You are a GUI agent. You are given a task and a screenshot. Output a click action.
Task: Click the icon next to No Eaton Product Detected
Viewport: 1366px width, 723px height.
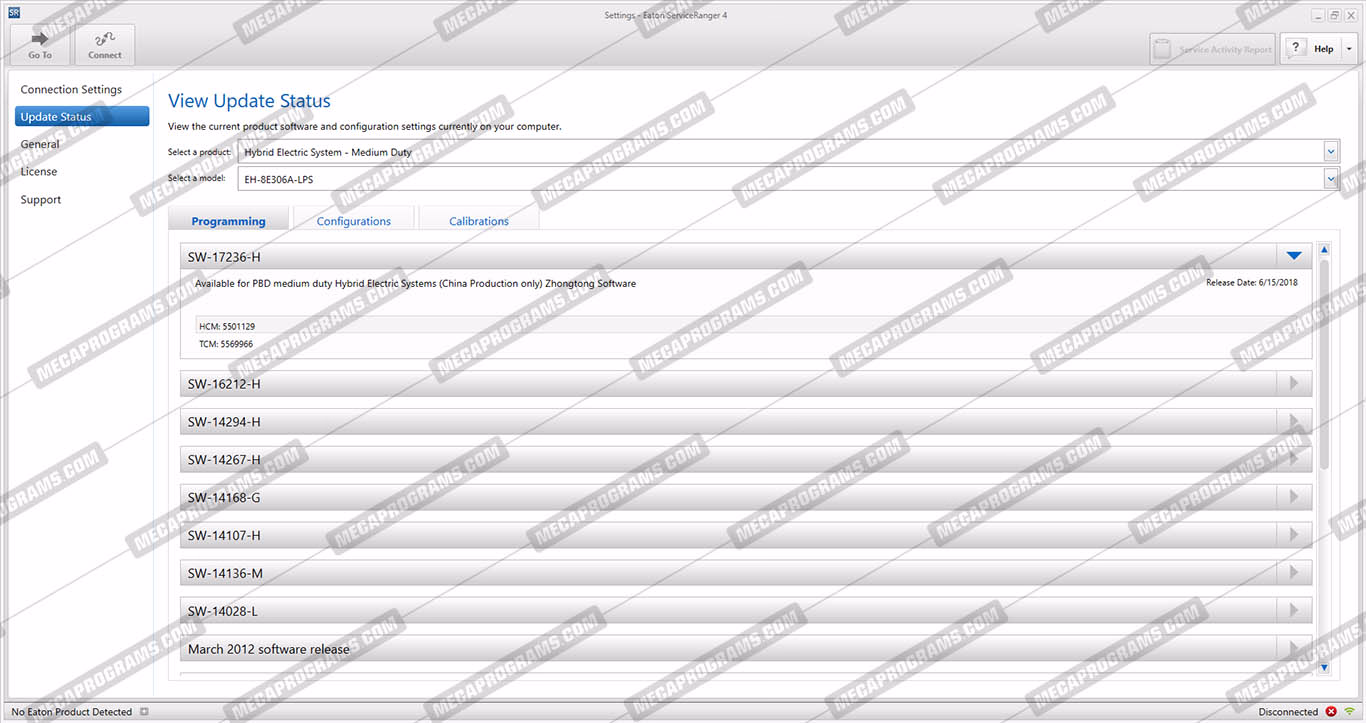click(x=144, y=712)
